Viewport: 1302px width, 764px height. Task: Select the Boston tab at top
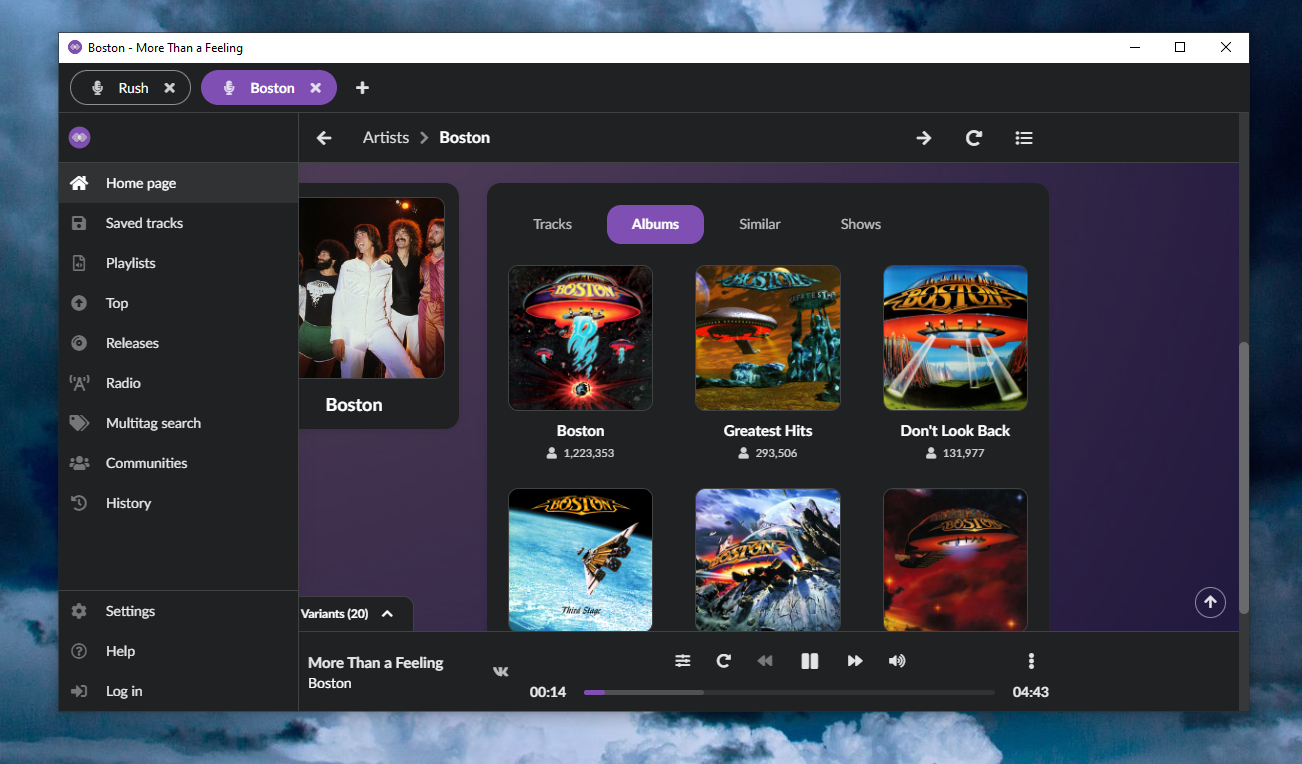[269, 88]
